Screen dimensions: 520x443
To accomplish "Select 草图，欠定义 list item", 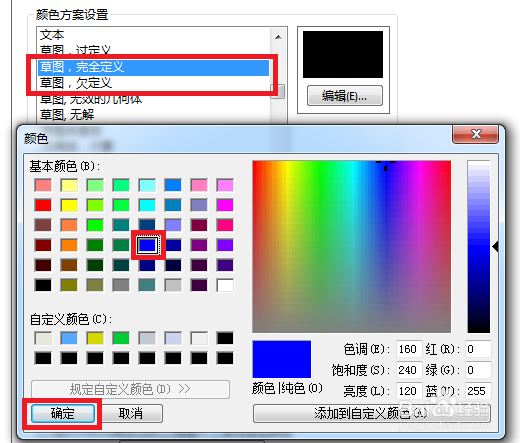I will pyautogui.click(x=154, y=83).
